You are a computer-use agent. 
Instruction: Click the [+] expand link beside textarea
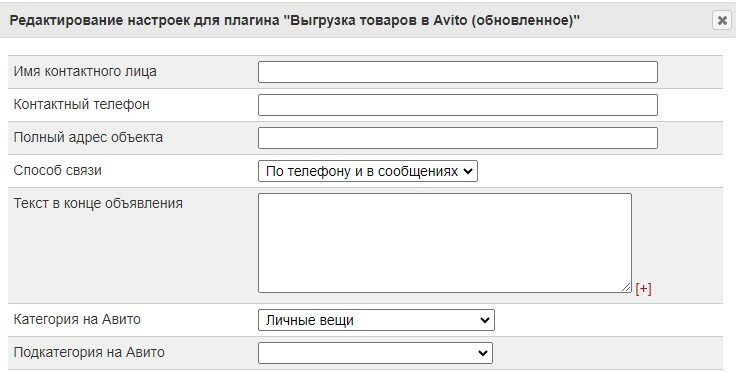coord(643,288)
